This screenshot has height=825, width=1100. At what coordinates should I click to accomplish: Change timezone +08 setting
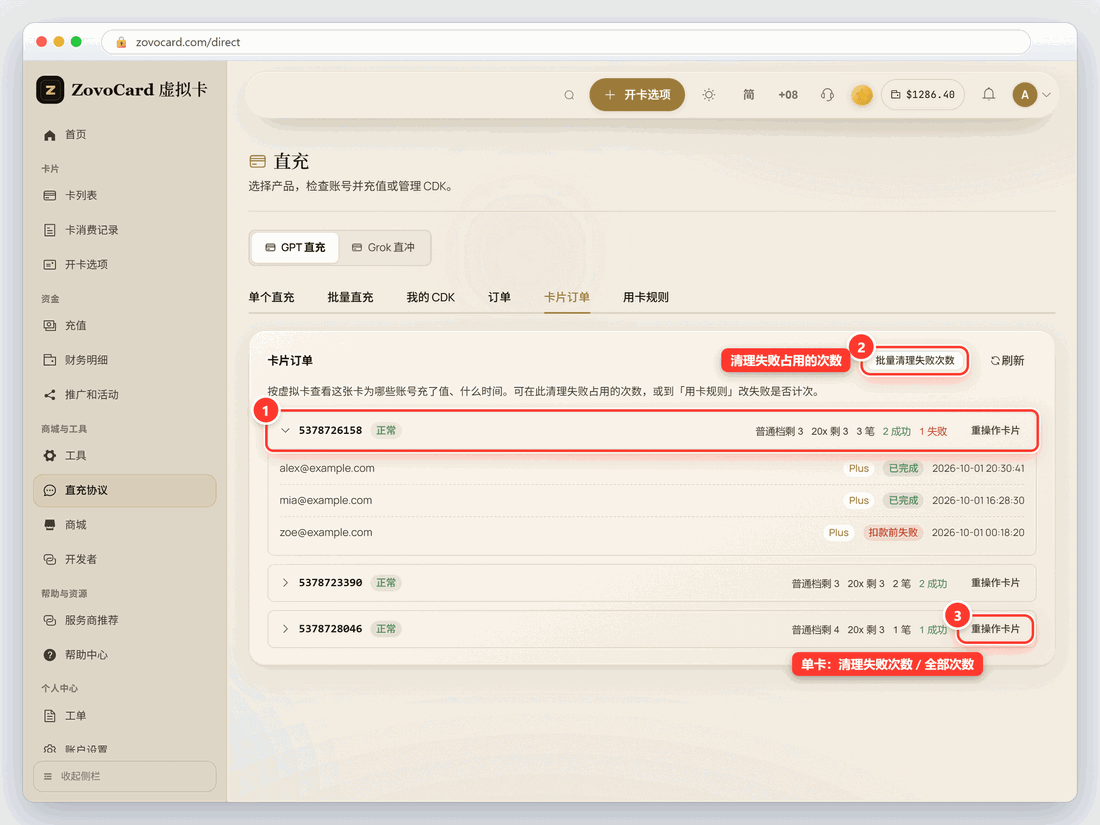click(x=788, y=95)
